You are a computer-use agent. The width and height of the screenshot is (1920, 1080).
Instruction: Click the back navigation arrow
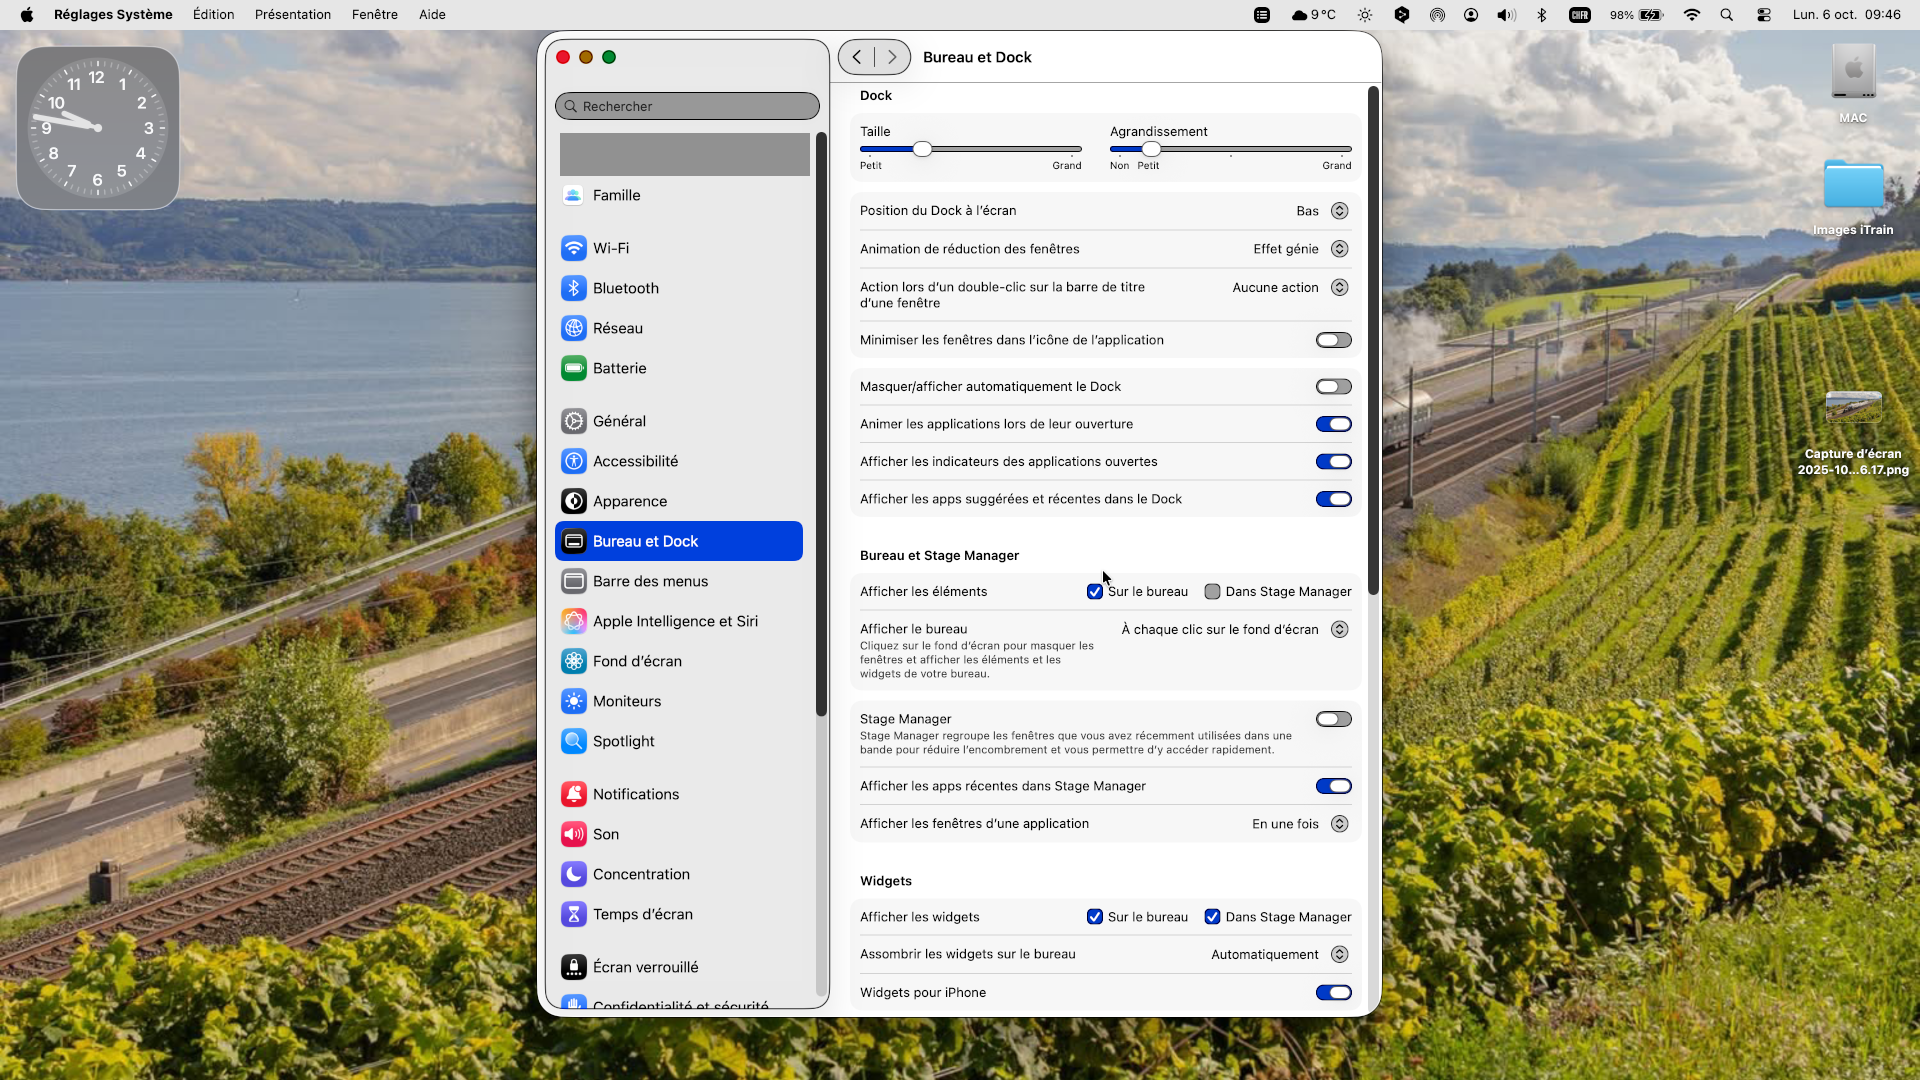point(857,57)
